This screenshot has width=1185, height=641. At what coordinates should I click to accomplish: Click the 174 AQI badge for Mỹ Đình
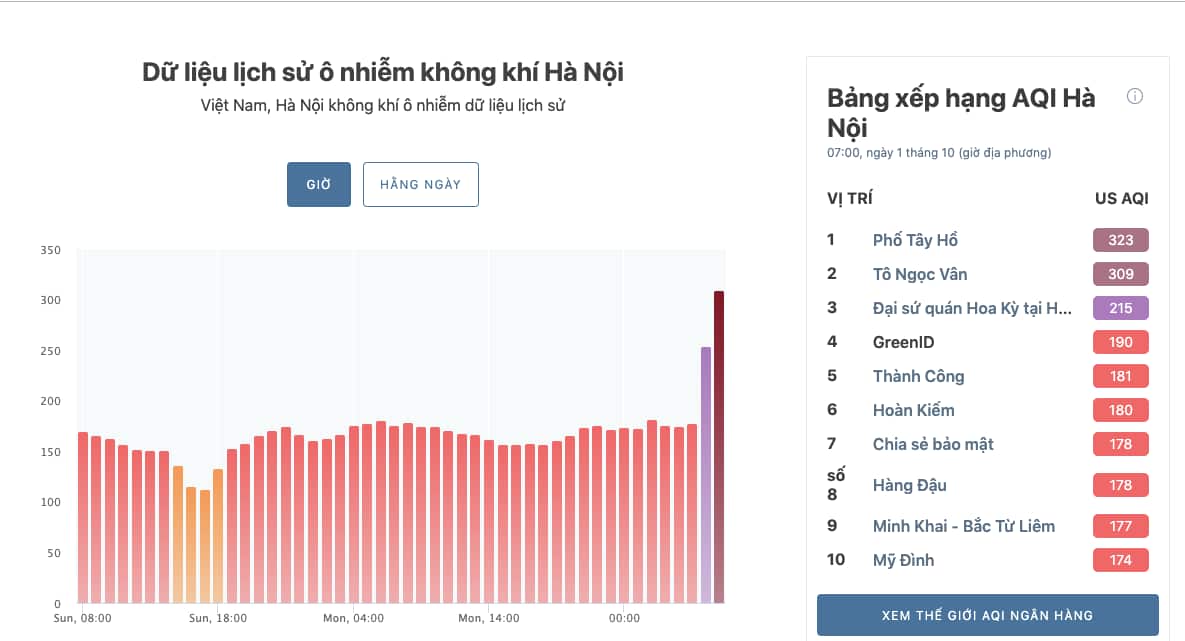tap(1120, 560)
